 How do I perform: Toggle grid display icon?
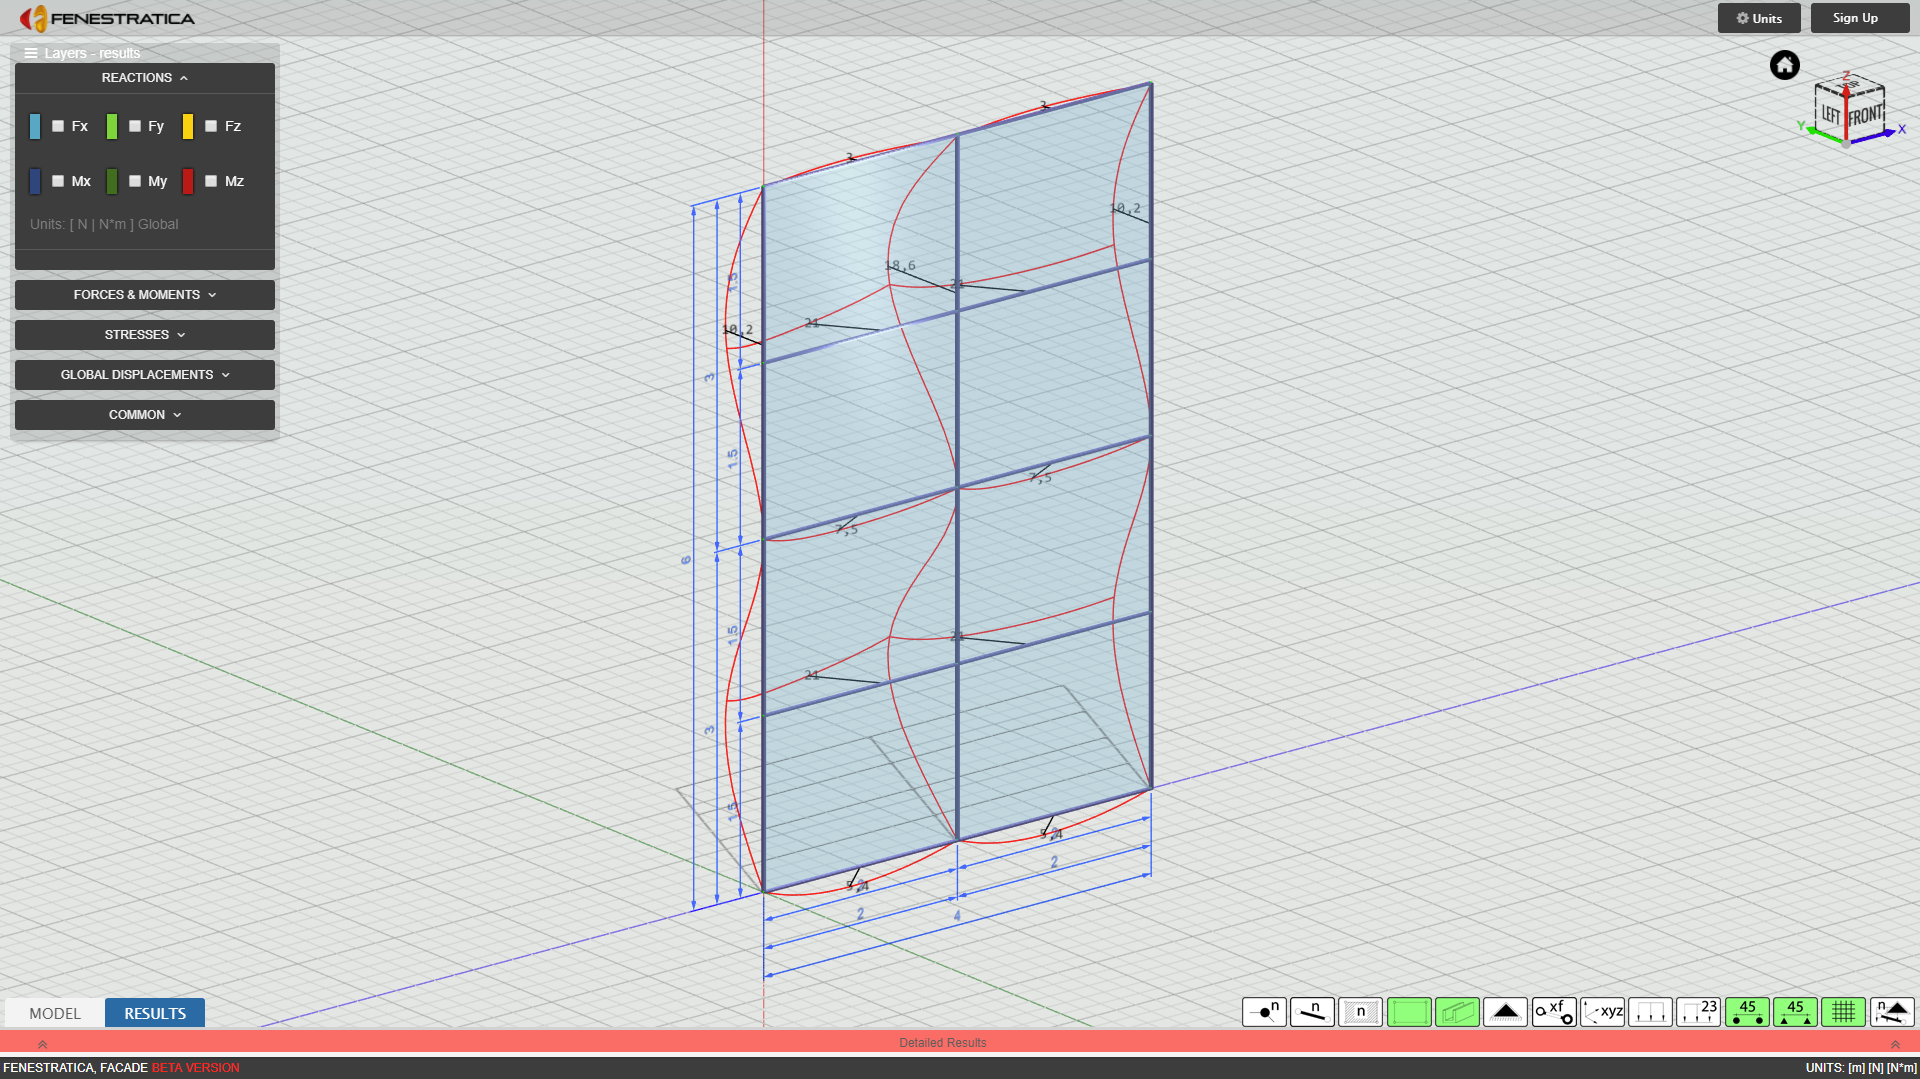click(x=1843, y=1012)
